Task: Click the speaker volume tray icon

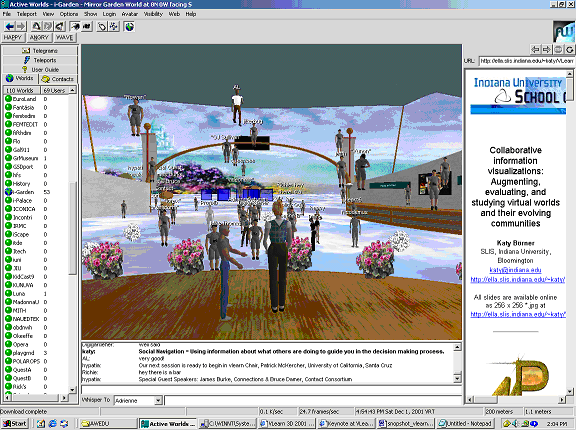Action: [514, 424]
